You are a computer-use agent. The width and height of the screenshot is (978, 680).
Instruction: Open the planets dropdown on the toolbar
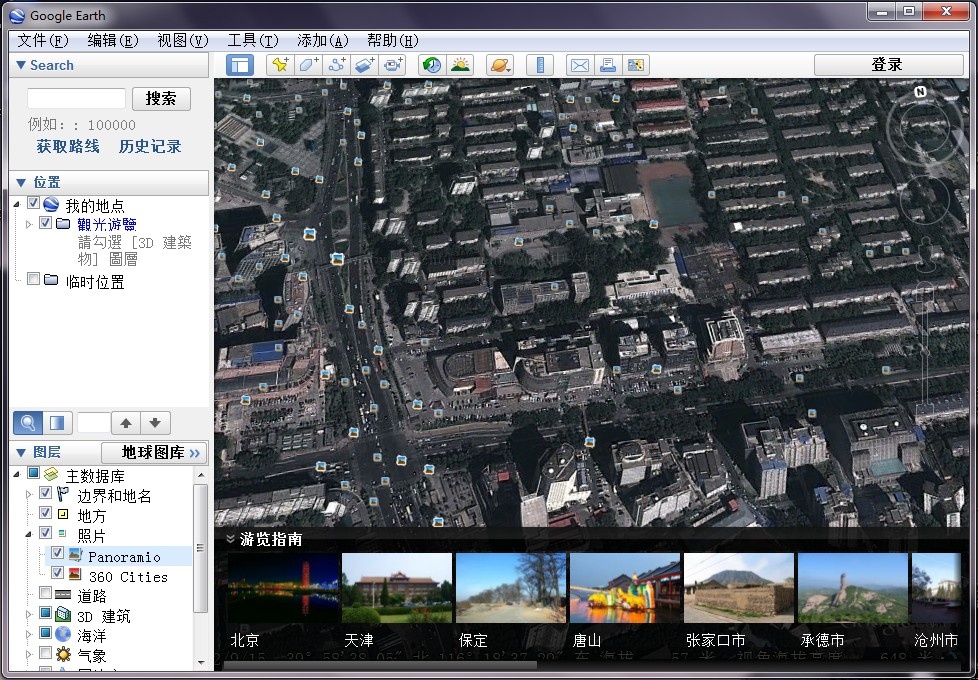point(501,64)
